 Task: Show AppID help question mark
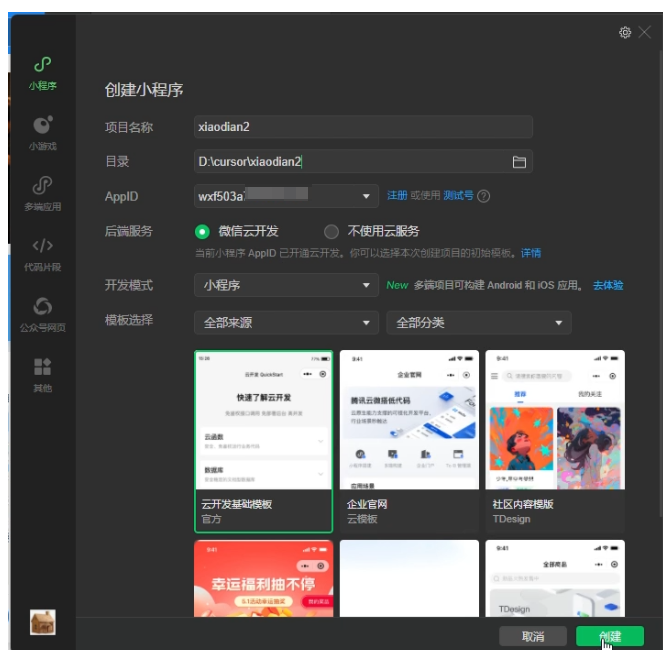pos(483,196)
